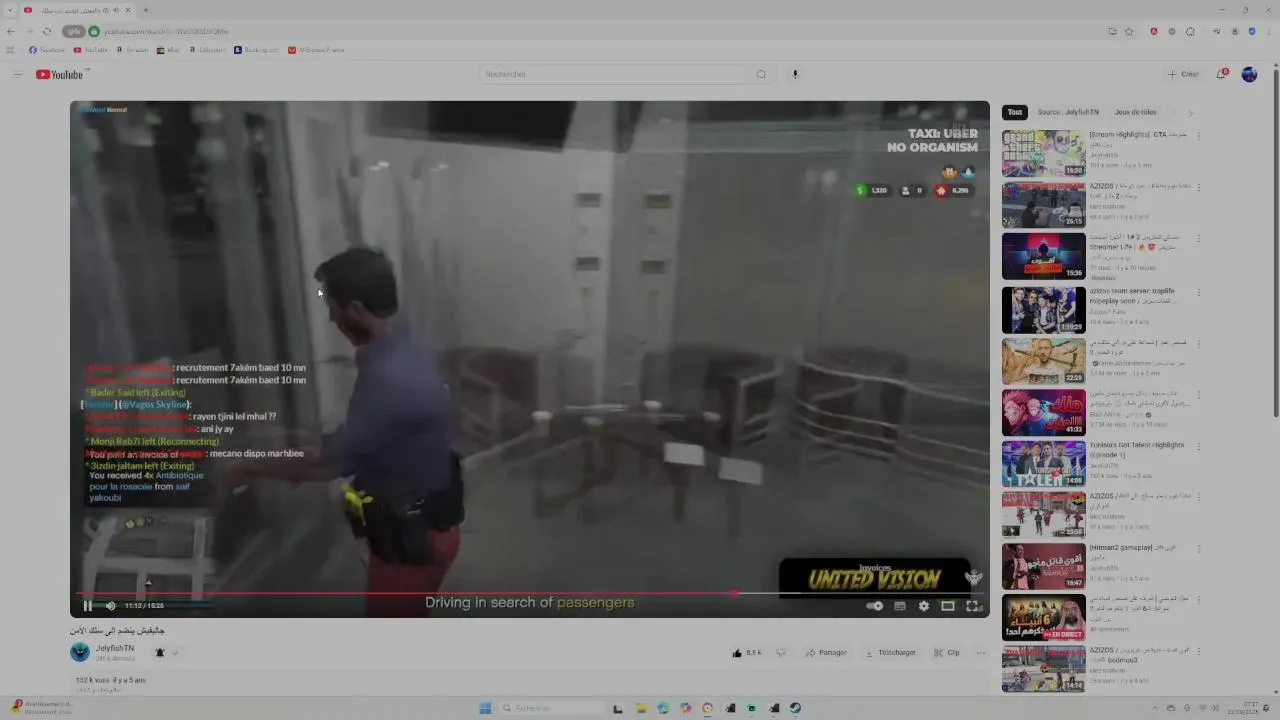Open the red ad-blocker extension icon
The image size is (1280, 720).
pyautogui.click(x=1153, y=32)
